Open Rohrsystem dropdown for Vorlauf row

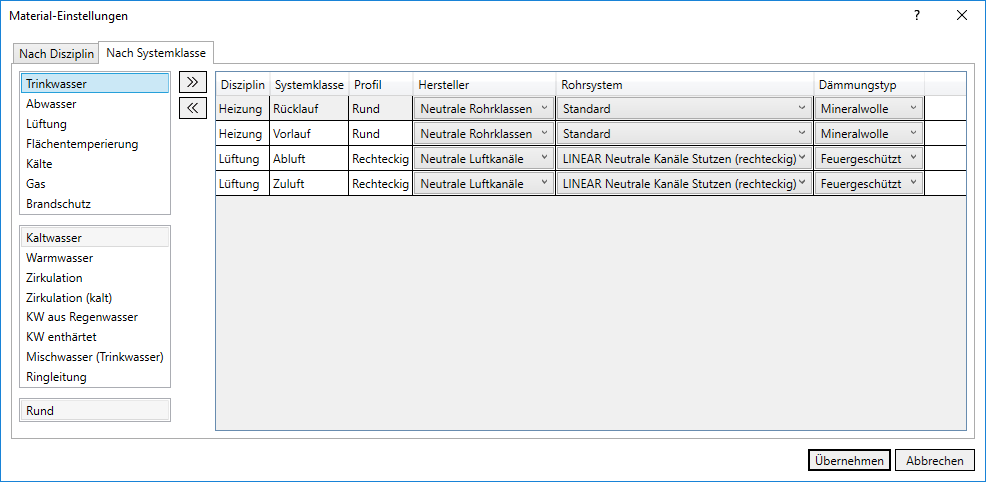click(684, 134)
